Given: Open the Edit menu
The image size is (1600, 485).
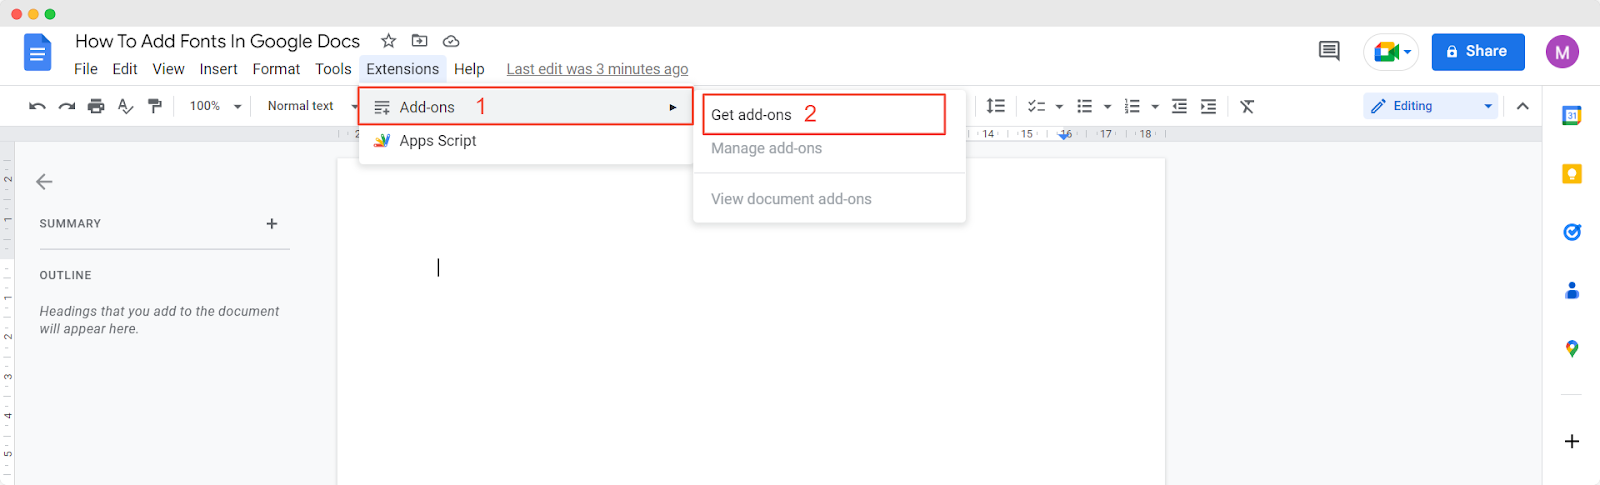Looking at the screenshot, I should click(125, 69).
